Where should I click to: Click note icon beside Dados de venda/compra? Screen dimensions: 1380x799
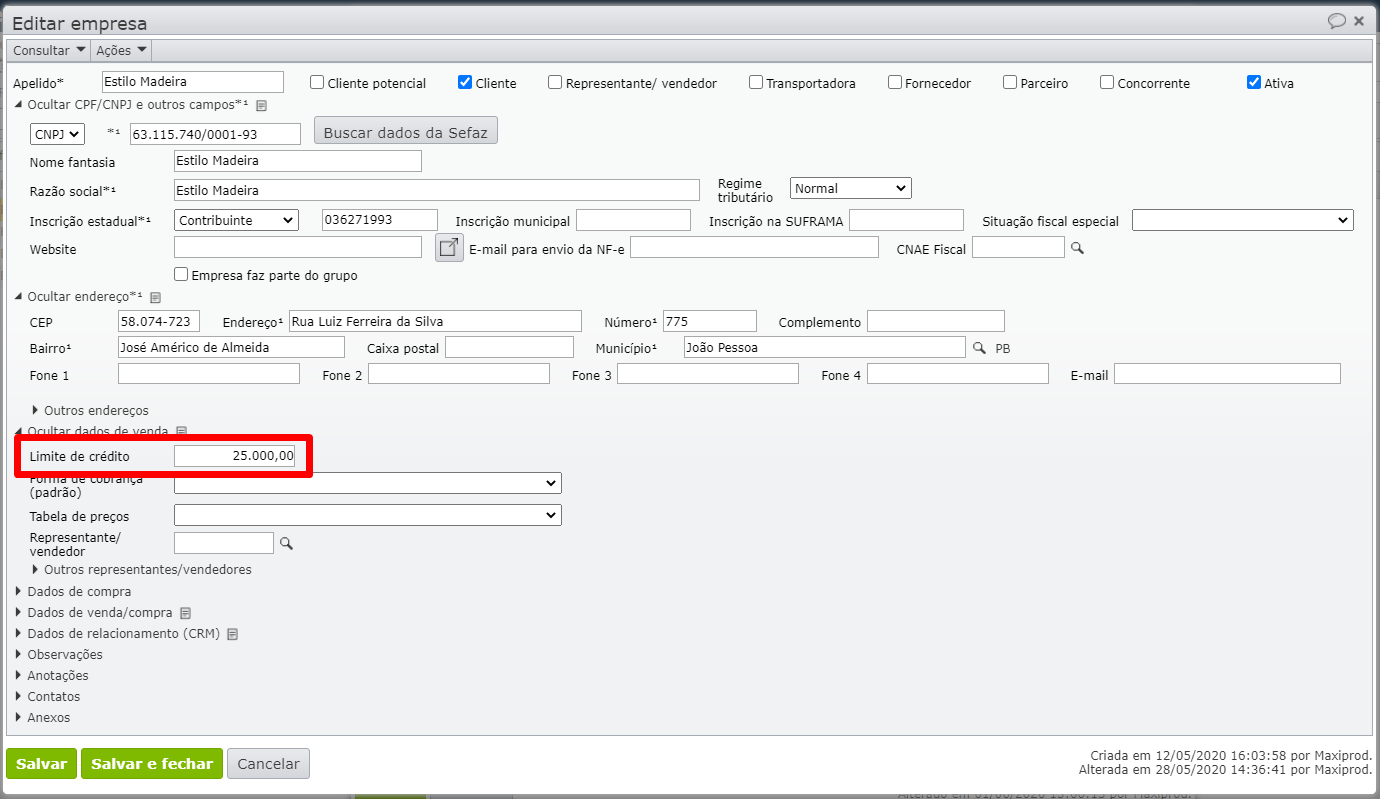click(x=185, y=613)
